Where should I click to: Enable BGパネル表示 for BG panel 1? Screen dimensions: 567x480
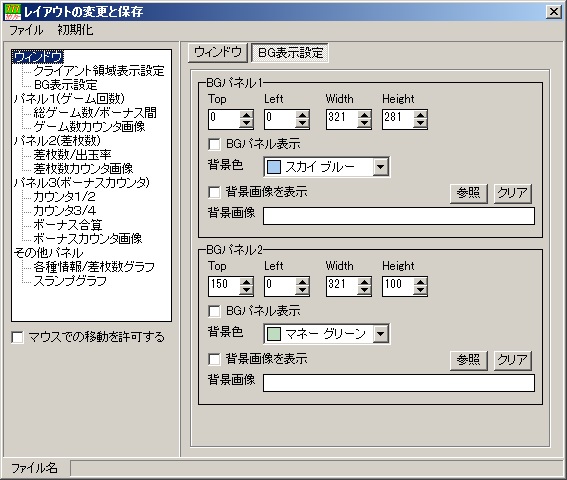pyautogui.click(x=214, y=144)
